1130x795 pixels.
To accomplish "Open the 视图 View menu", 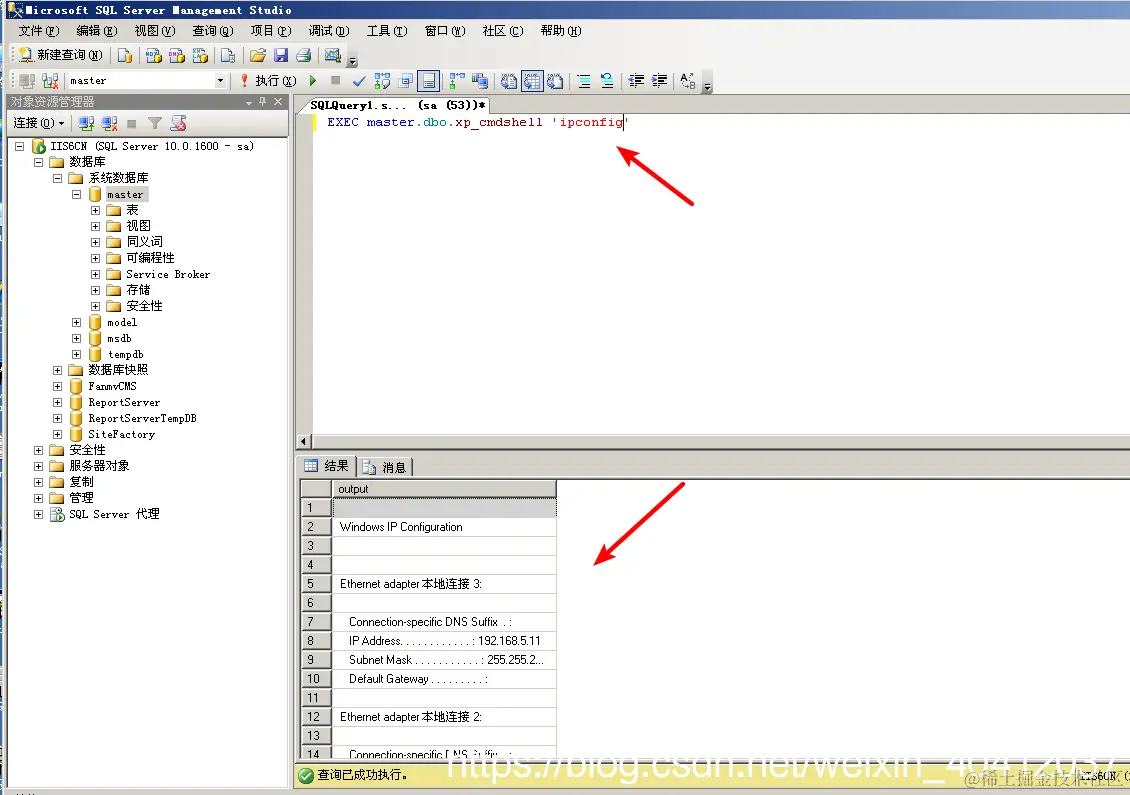I will 155,31.
